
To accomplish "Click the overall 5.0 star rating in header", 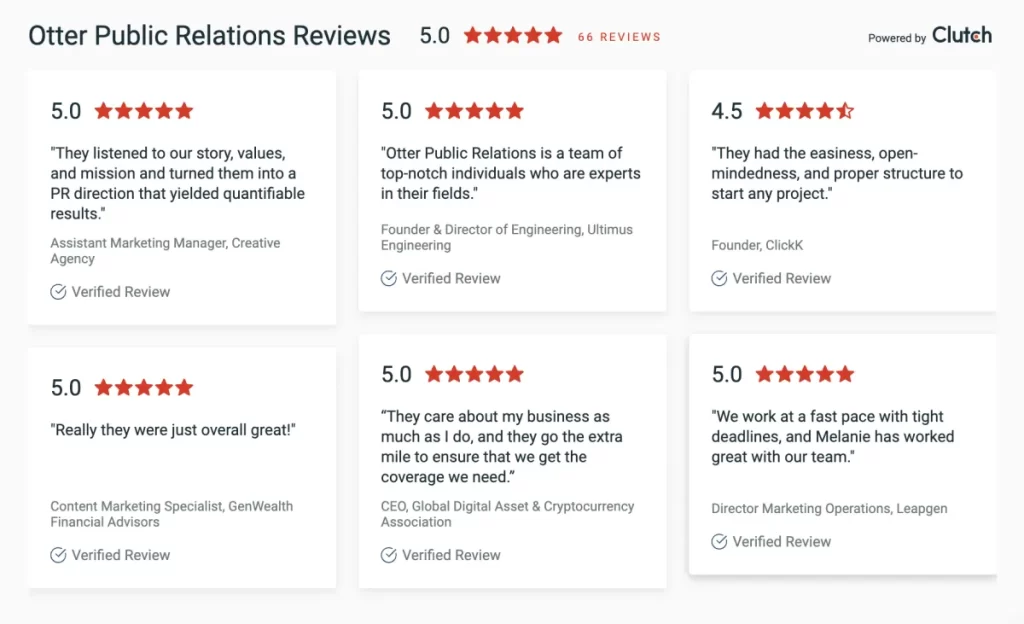I will coord(513,36).
